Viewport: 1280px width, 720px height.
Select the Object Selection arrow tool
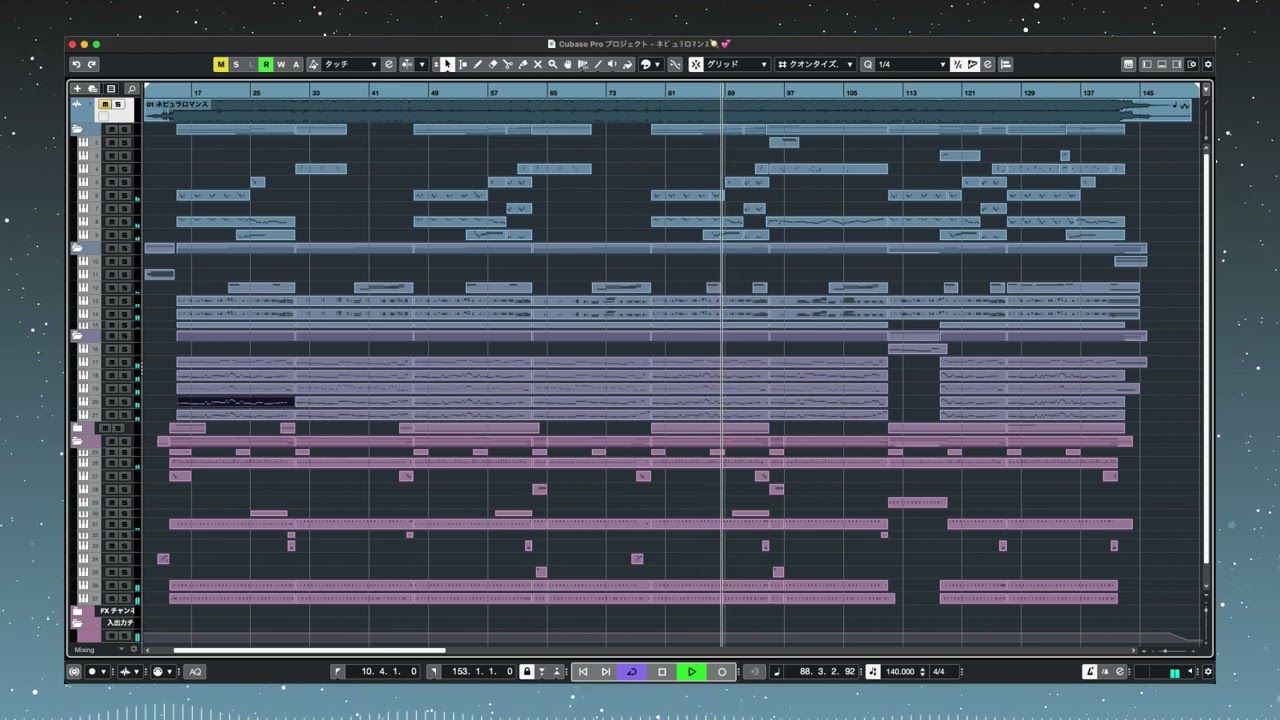click(447, 64)
